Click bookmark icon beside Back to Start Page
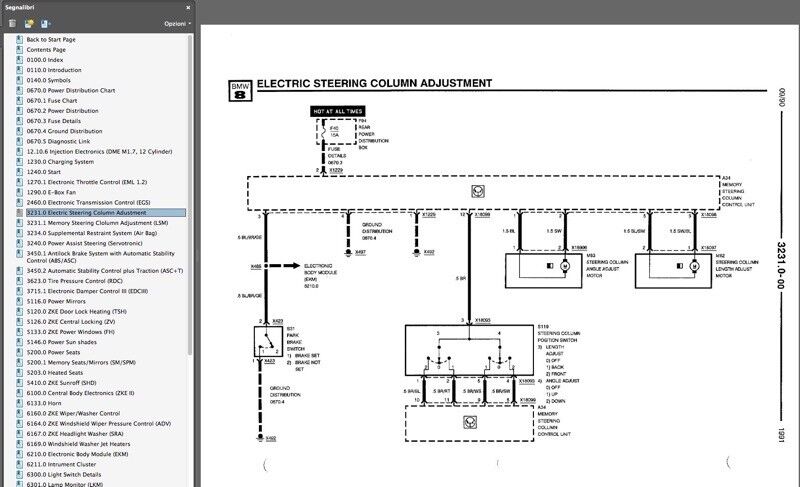The width and height of the screenshot is (800, 487). click(18, 39)
